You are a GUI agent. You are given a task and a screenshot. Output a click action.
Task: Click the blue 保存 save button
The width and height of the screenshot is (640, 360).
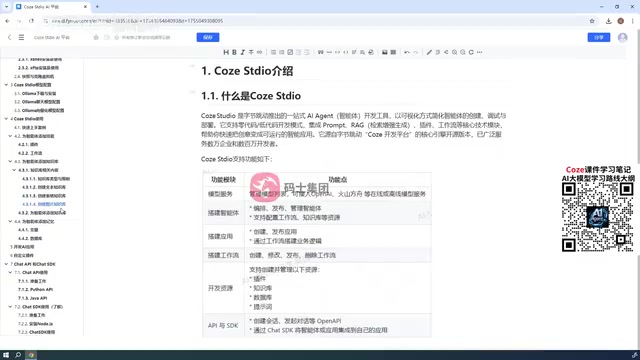[208, 37]
